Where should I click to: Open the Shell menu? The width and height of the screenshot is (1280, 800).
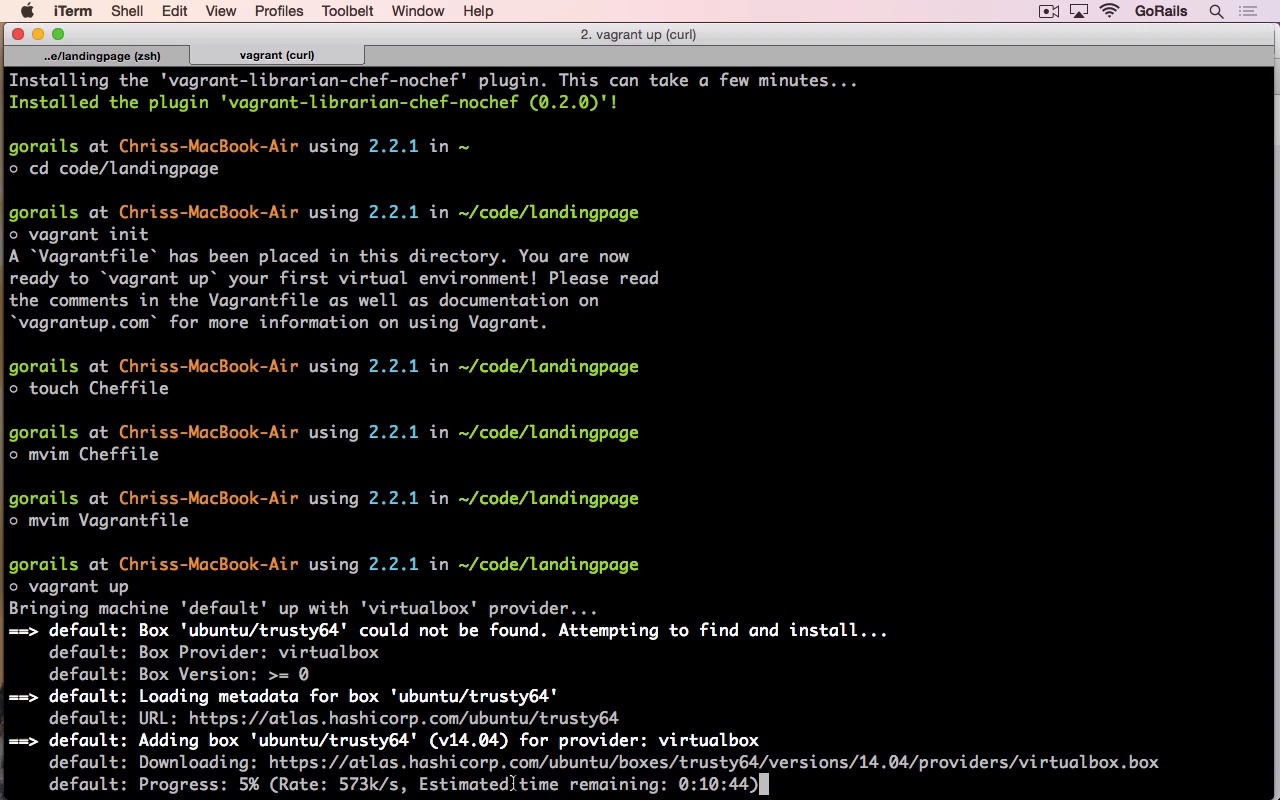tap(127, 11)
